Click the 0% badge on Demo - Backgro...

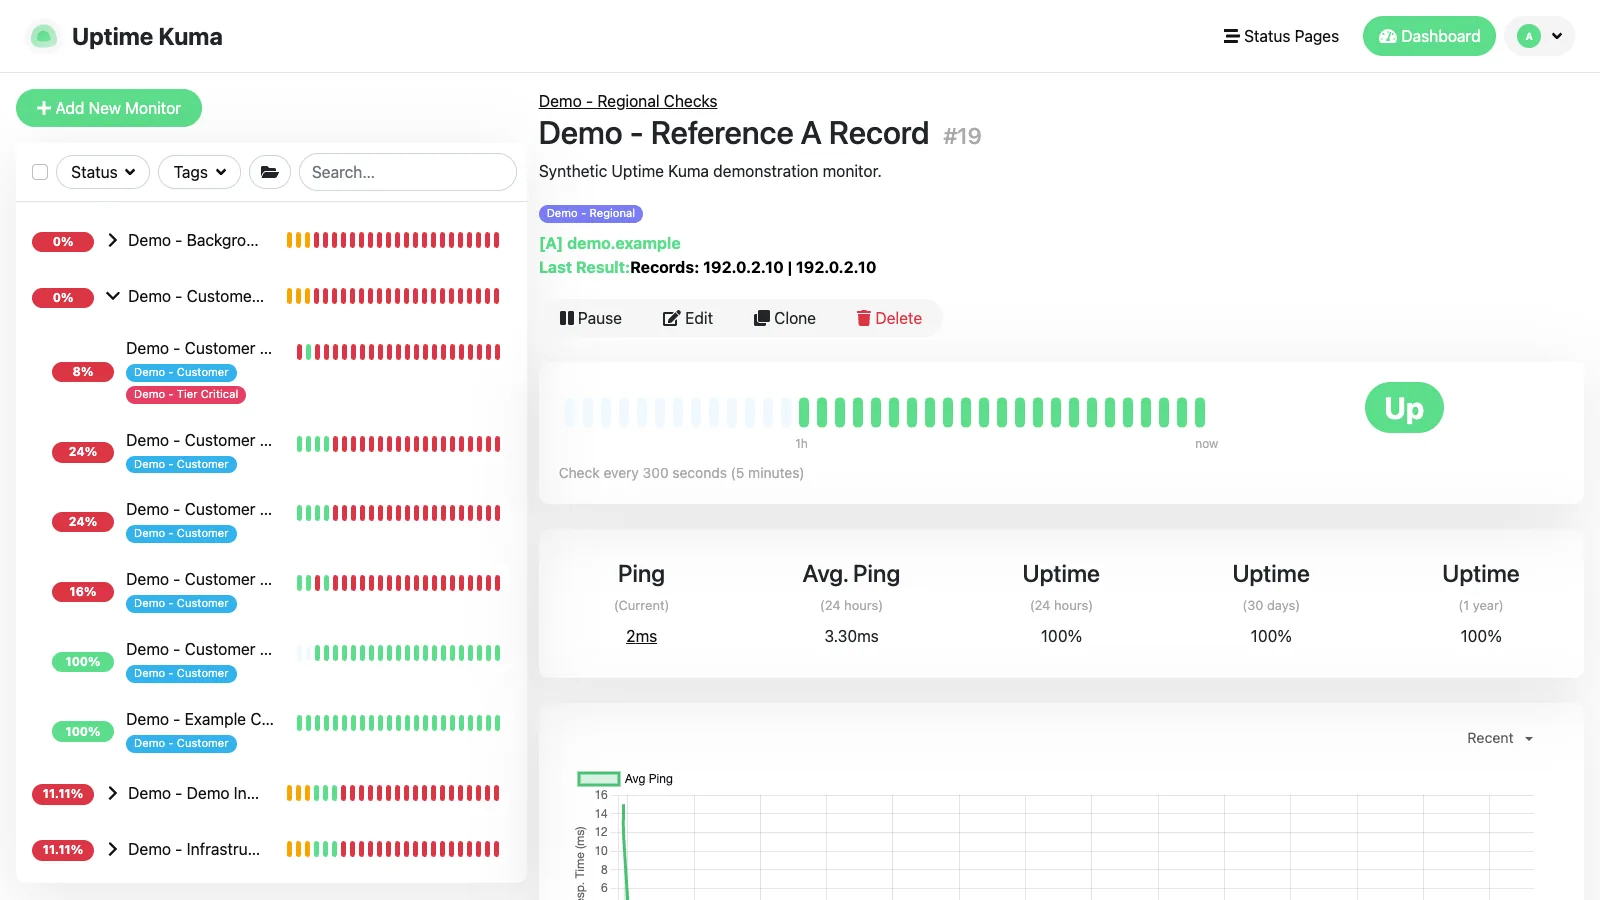63,241
